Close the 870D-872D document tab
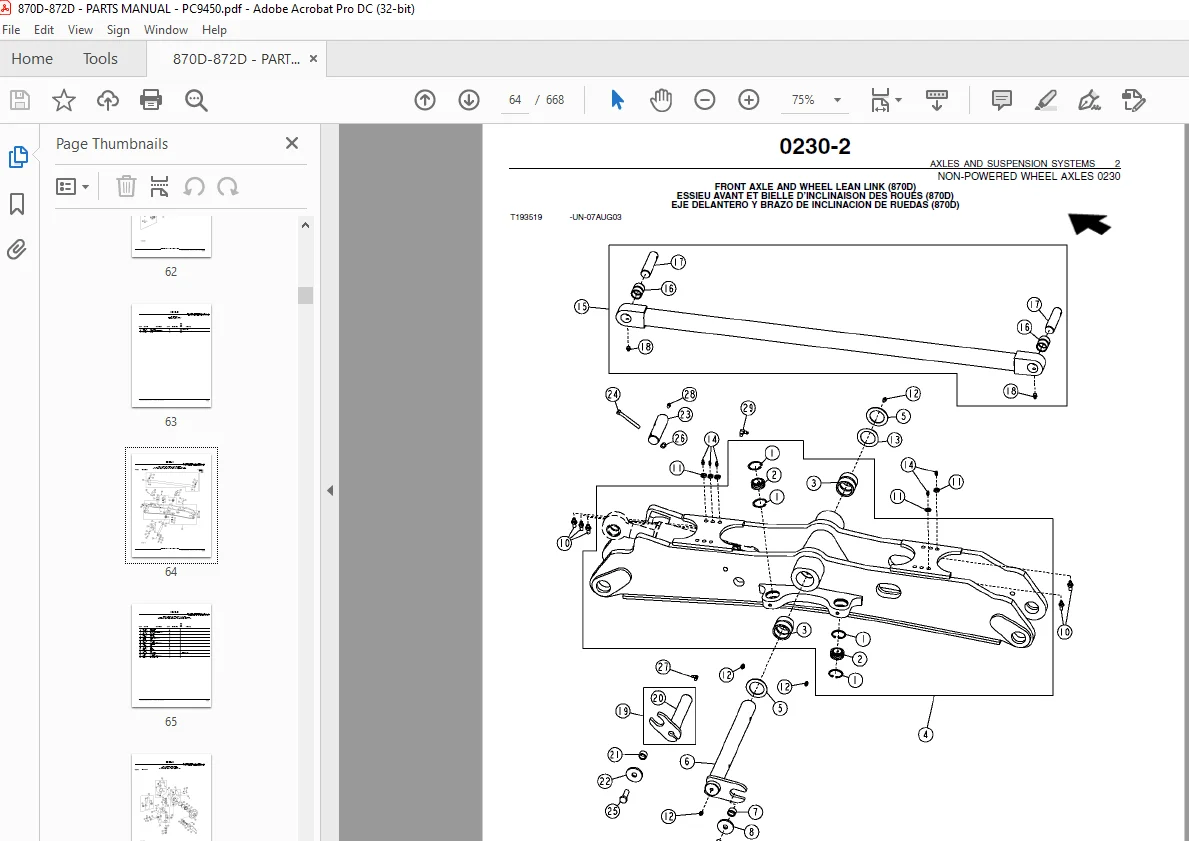This screenshot has width=1189, height=841. pos(313,58)
